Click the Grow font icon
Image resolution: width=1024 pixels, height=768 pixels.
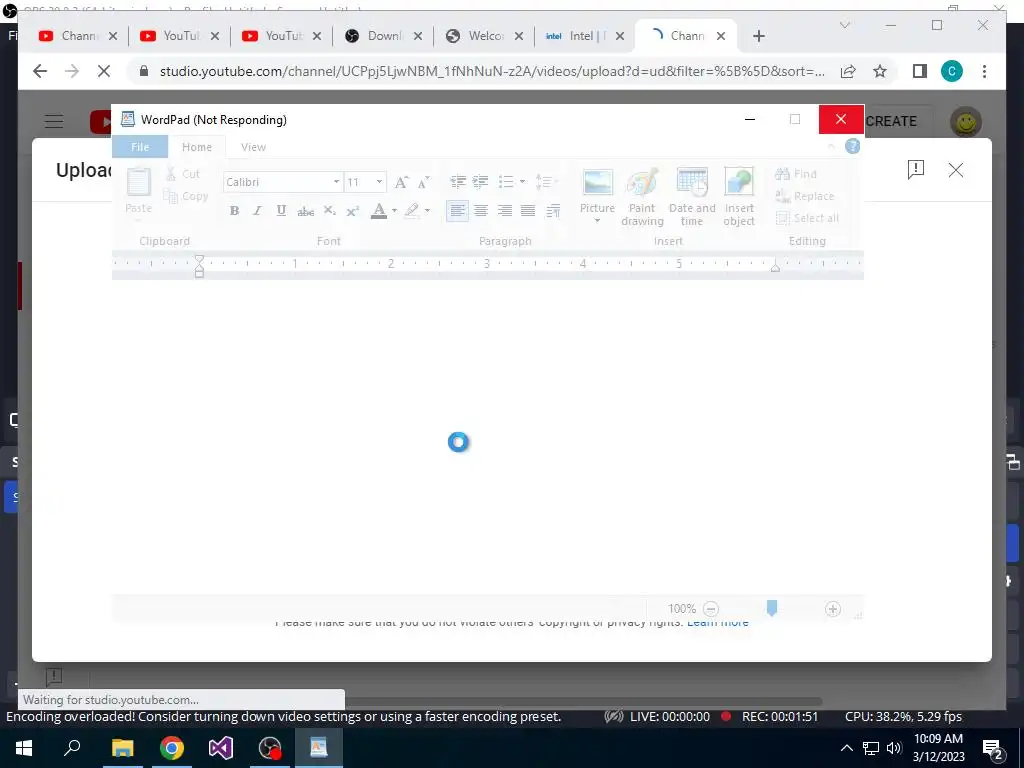401,182
